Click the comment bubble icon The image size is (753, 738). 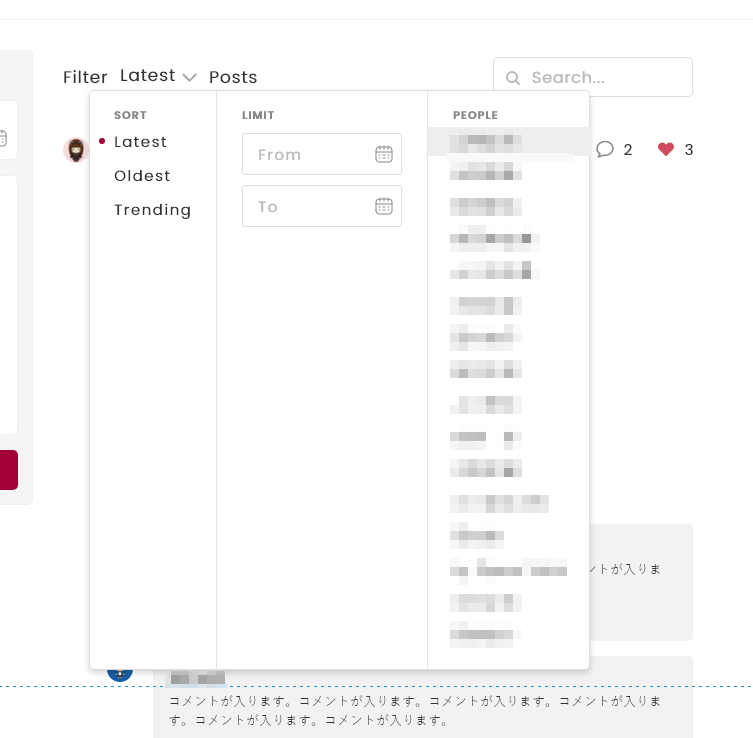pyautogui.click(x=605, y=149)
